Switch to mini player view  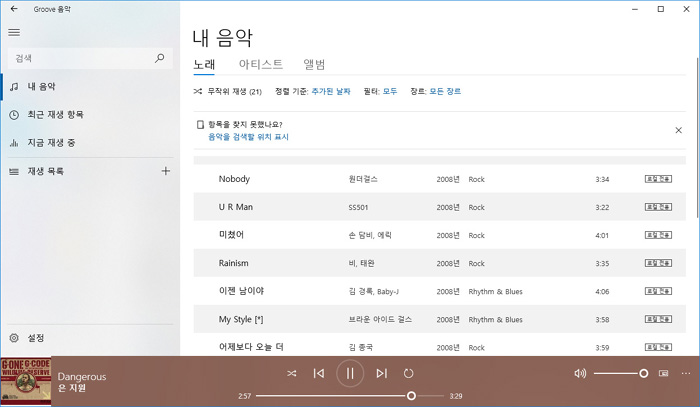click(664, 374)
